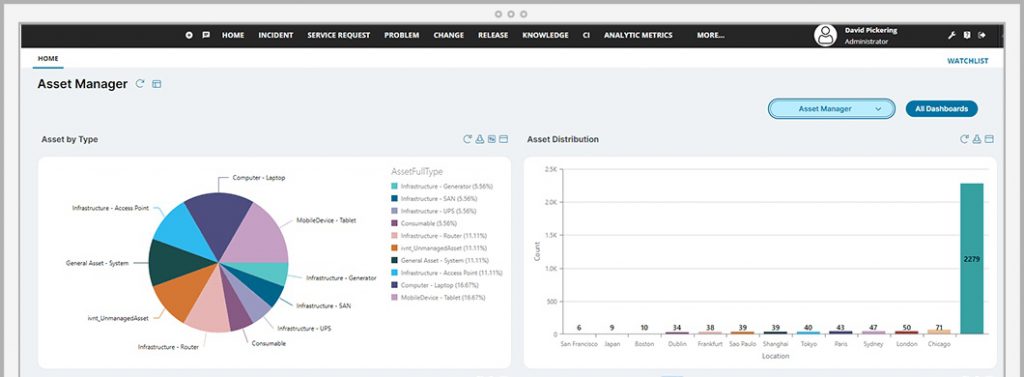1024x377 pixels.
Task: Click the David Pickering user name
Action: tap(871, 30)
